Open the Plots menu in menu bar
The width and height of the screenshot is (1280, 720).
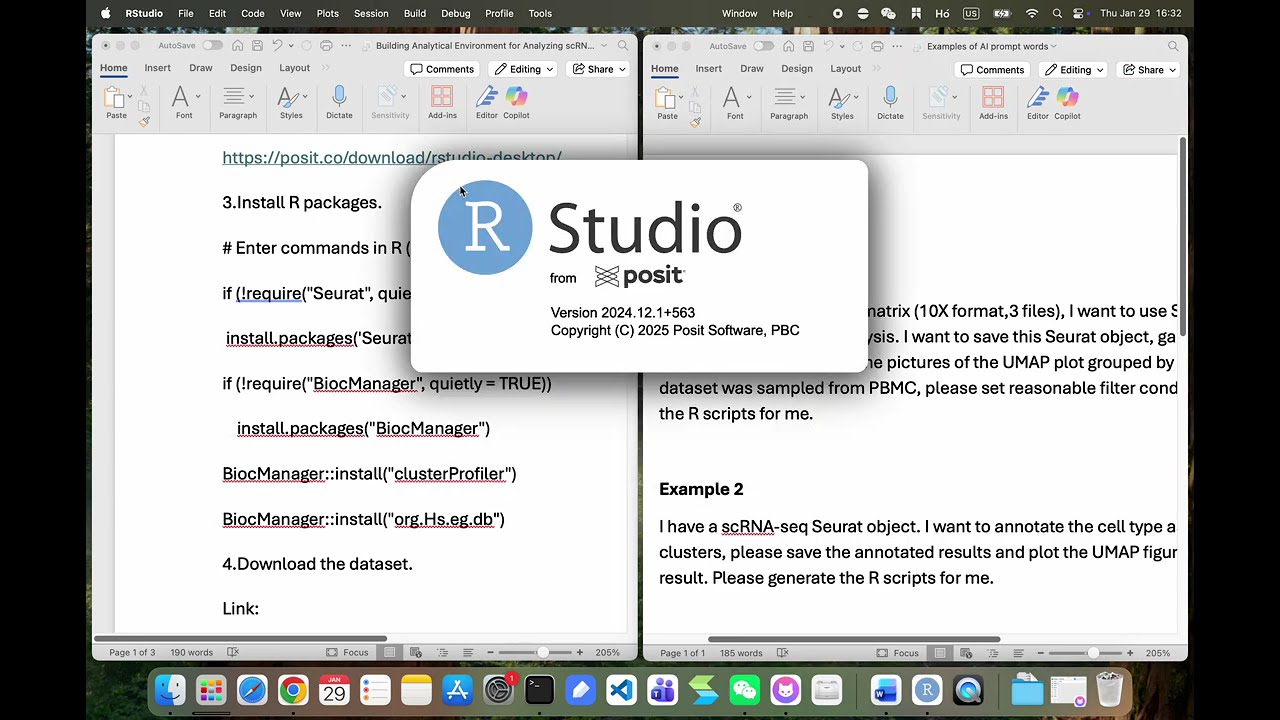point(327,13)
